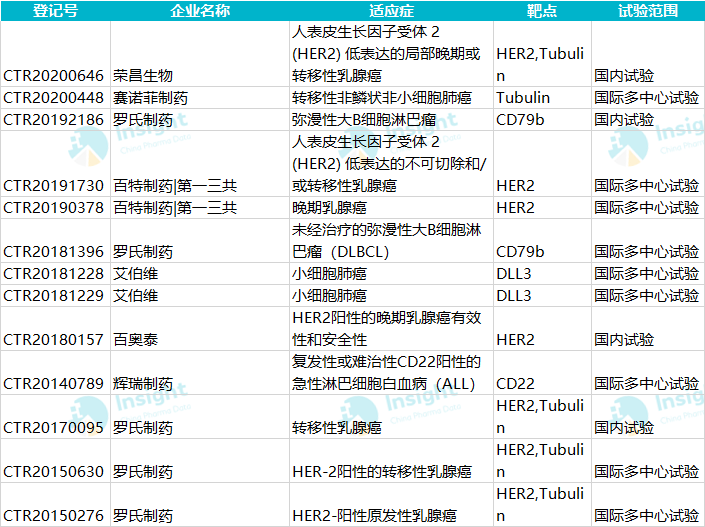The width and height of the screenshot is (705, 527).
Task: Click 艾伯维 in row CTR20181229
Action: (135, 296)
